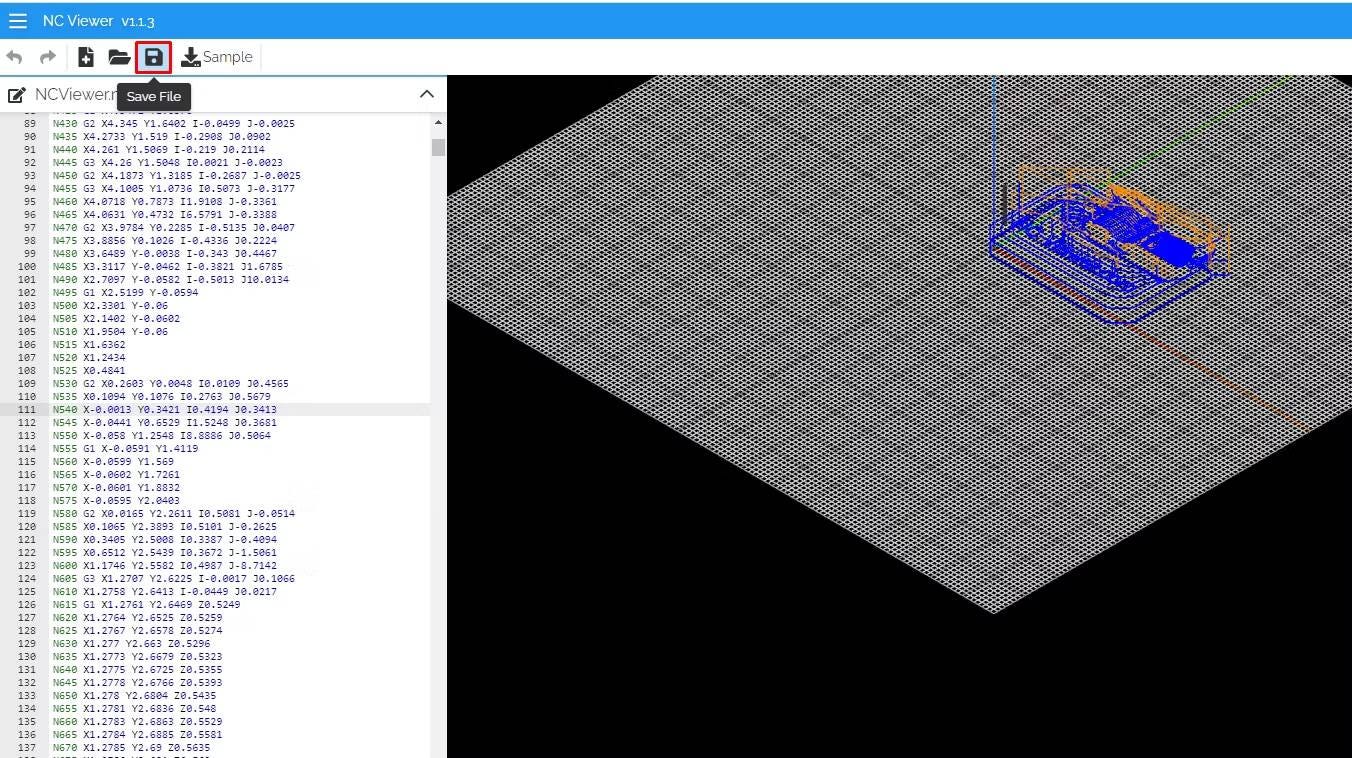Open the hamburger menu
The image size is (1352, 758).
click(x=18, y=21)
